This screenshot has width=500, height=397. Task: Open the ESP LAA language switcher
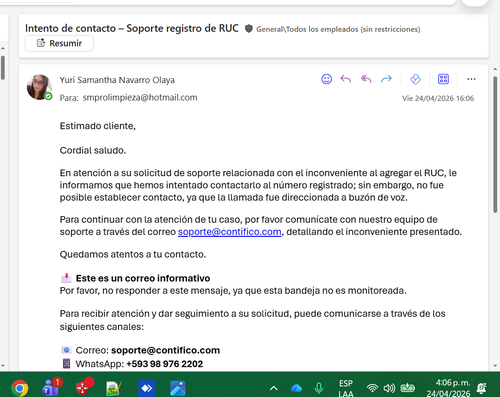point(346,388)
